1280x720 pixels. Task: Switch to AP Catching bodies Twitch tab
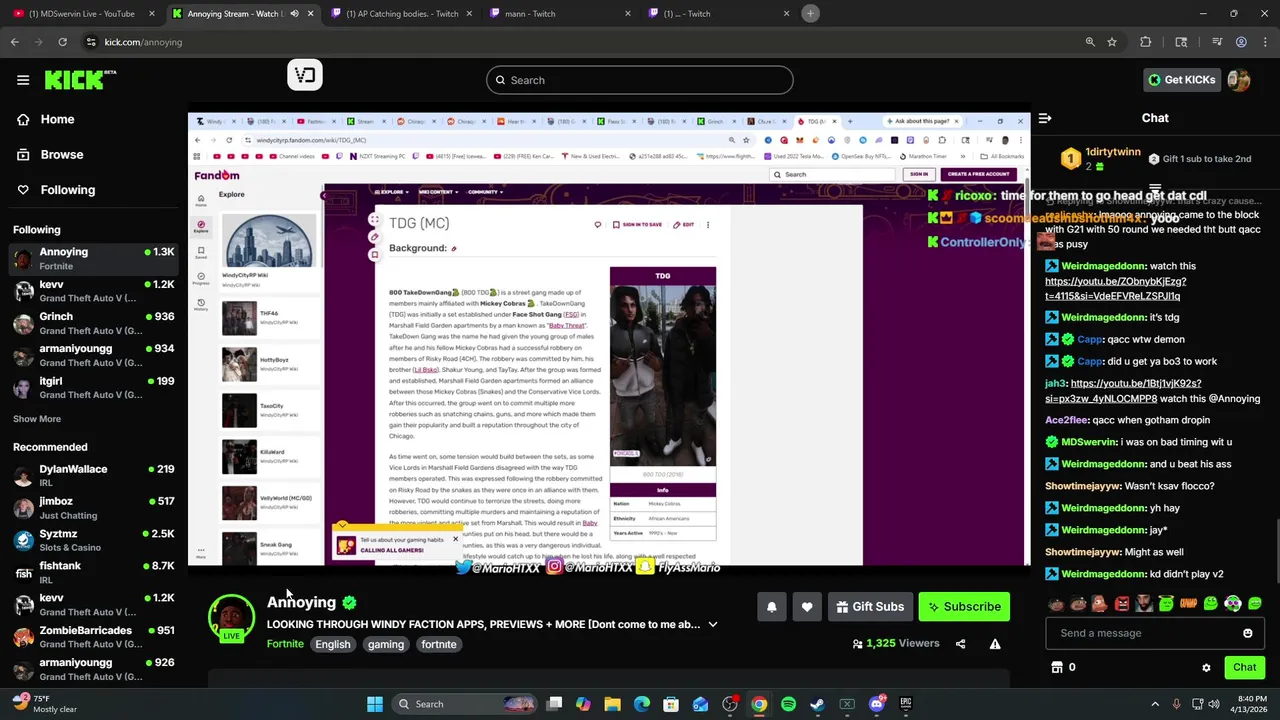[400, 14]
